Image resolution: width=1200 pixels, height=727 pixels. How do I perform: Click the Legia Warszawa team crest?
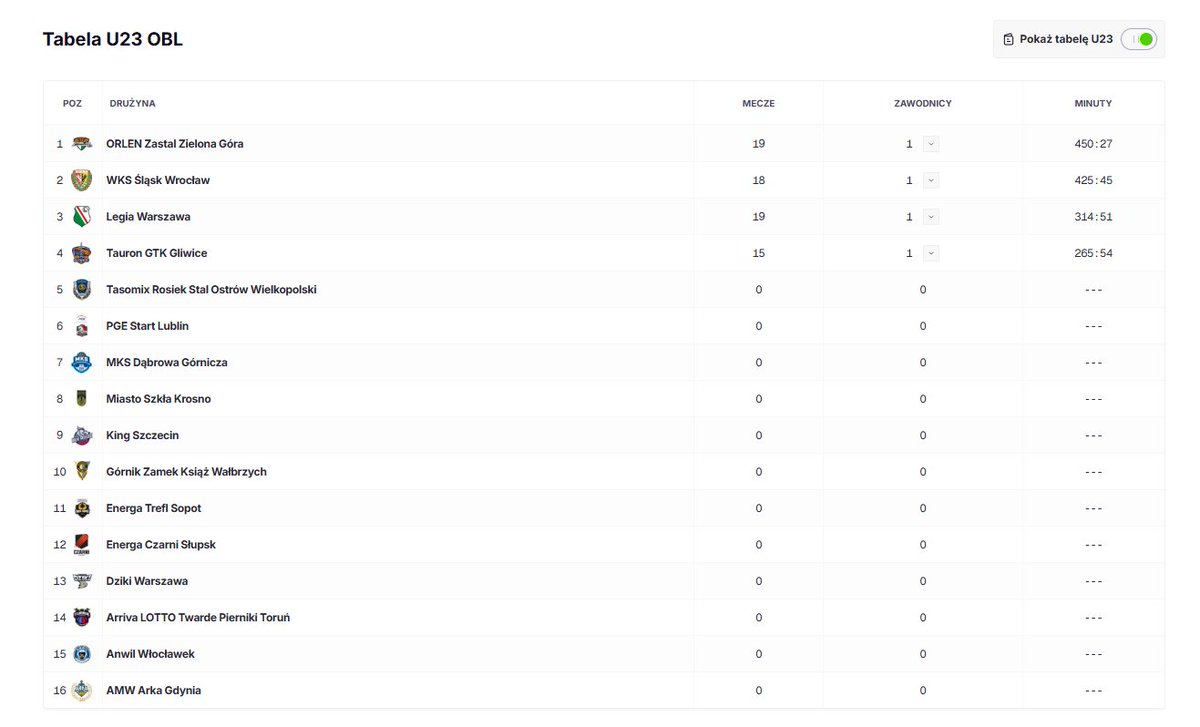coord(82,217)
